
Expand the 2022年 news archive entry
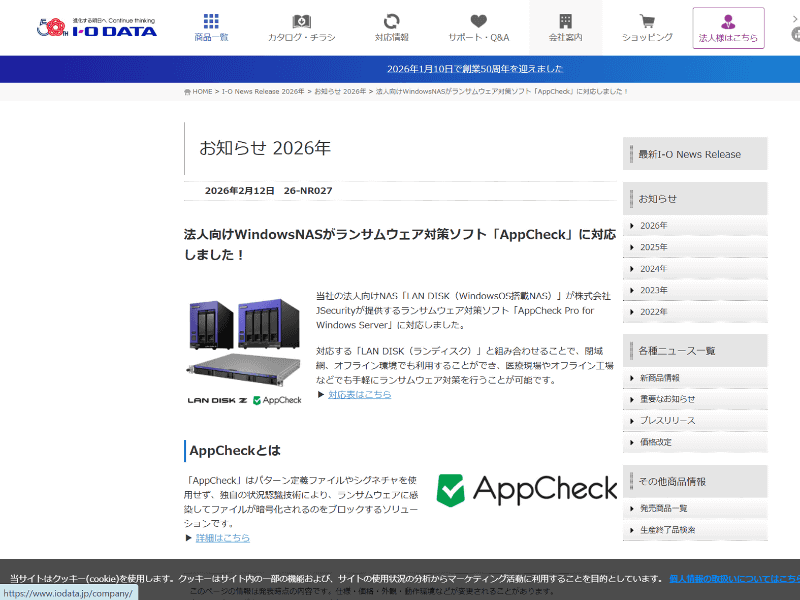tap(695, 312)
